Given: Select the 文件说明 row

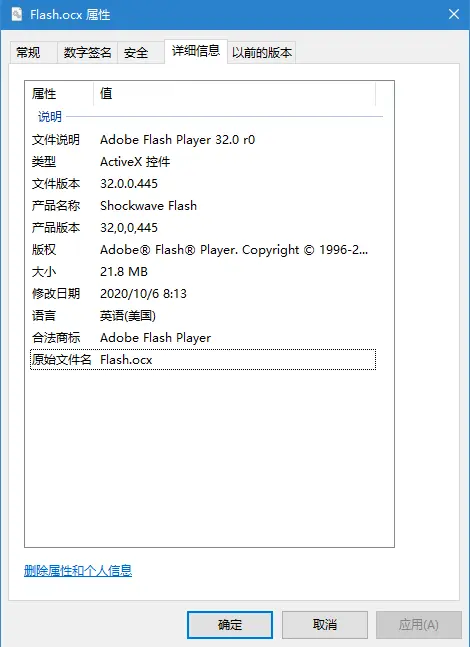Looking at the screenshot, I should (203, 140).
